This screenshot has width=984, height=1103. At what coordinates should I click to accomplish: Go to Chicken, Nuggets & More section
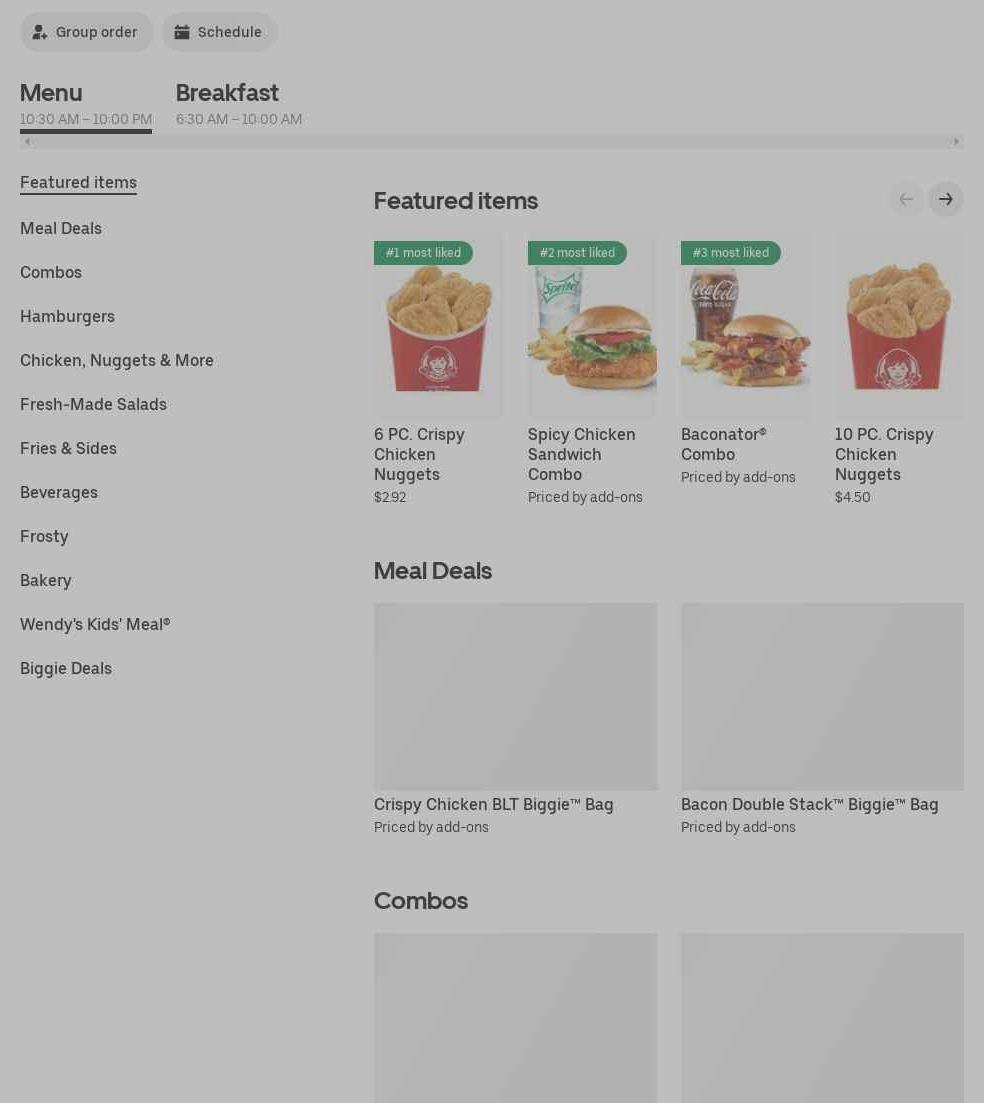coord(117,360)
